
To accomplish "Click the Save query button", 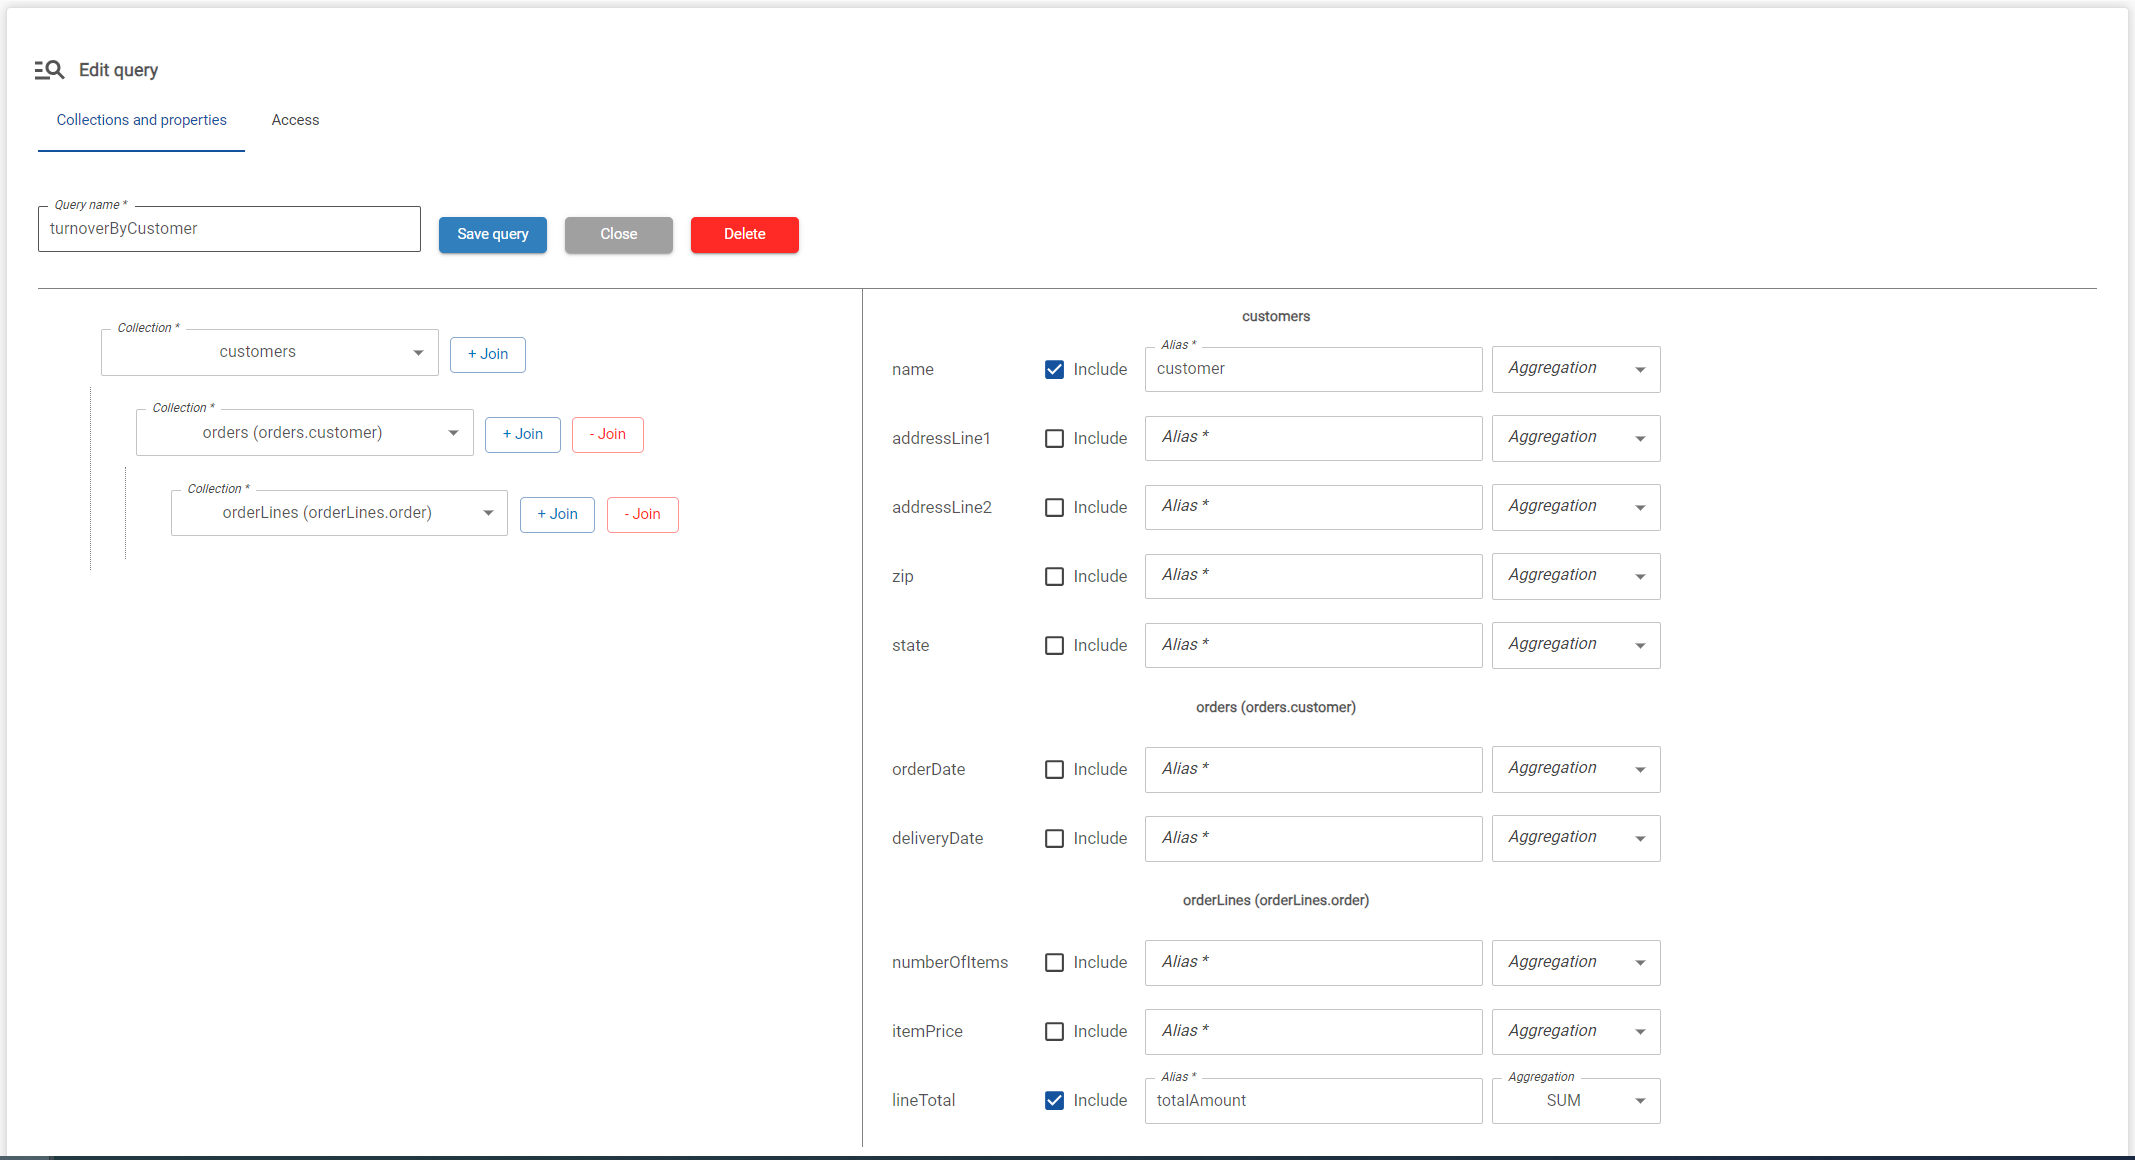I will click(492, 234).
